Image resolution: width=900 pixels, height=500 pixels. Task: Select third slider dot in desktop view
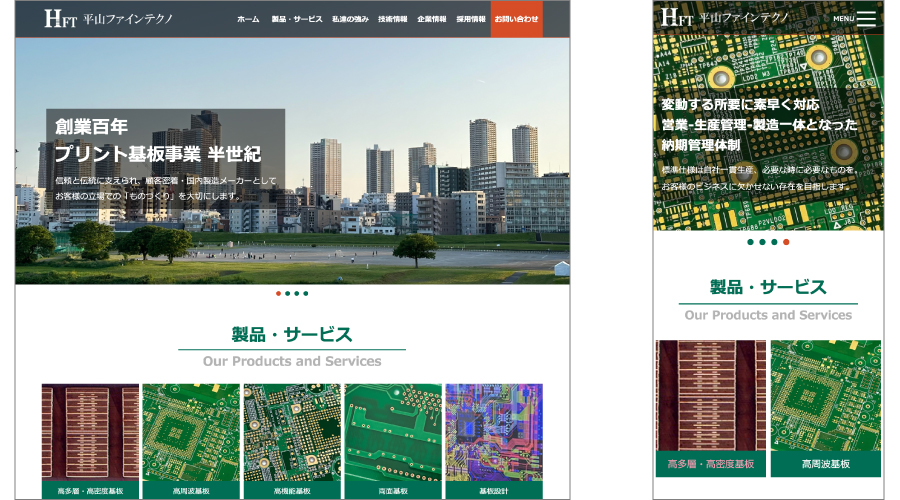(297, 293)
